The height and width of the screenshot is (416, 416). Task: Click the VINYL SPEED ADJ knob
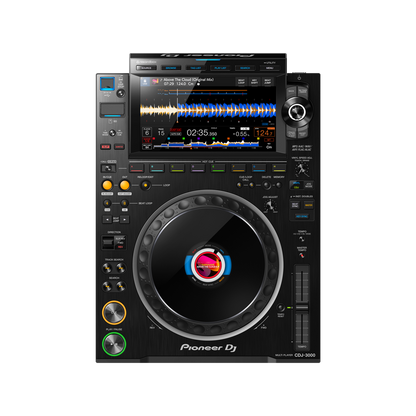point(302,170)
